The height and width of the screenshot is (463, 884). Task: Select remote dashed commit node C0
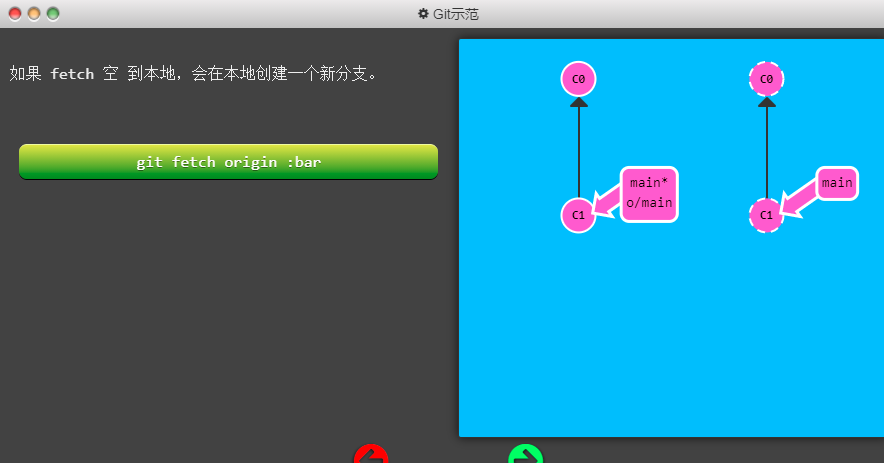coord(766,79)
